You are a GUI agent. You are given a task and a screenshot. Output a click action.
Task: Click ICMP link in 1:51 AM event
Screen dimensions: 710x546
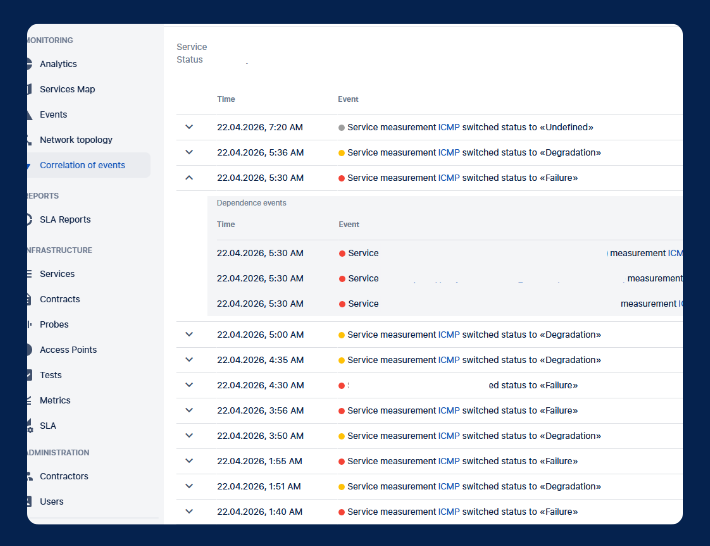point(449,487)
